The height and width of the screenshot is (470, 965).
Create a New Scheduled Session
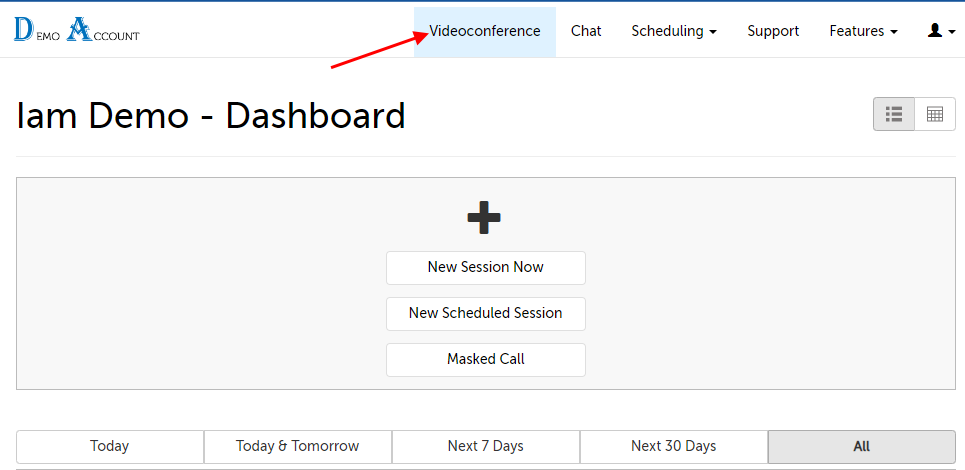[485, 313]
